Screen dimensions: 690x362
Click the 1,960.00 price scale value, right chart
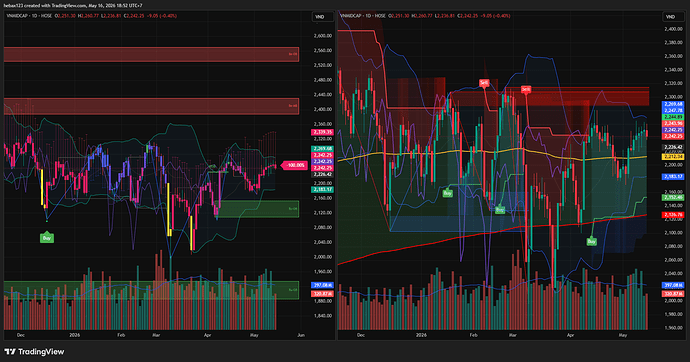coord(673,328)
